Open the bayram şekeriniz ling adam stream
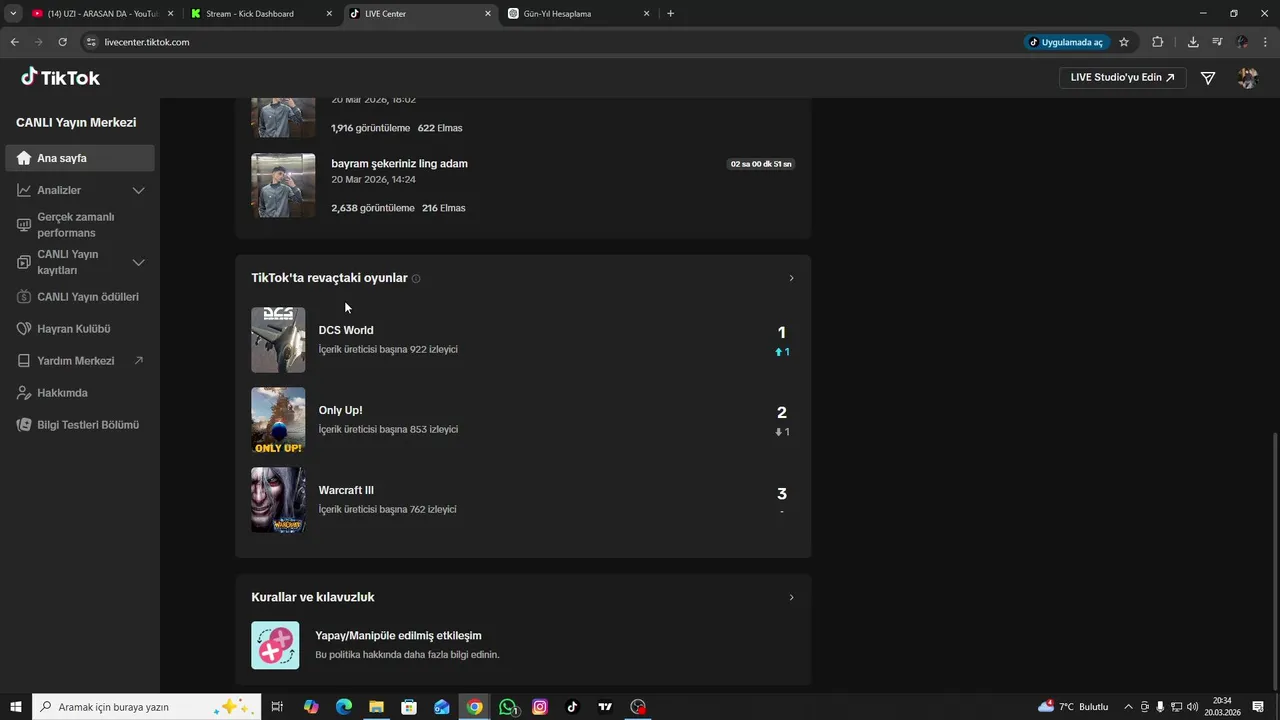 [399, 163]
